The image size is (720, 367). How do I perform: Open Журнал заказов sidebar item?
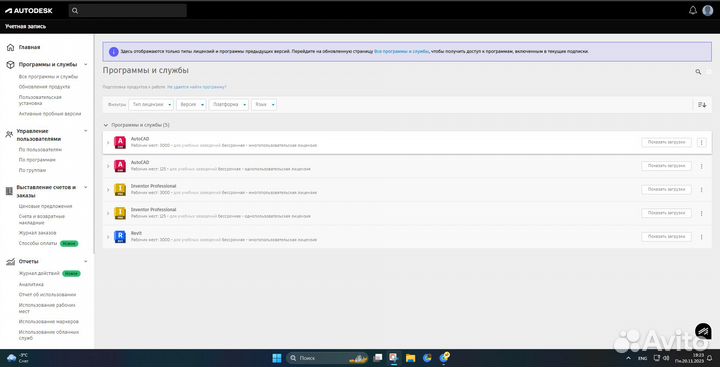[38, 233]
